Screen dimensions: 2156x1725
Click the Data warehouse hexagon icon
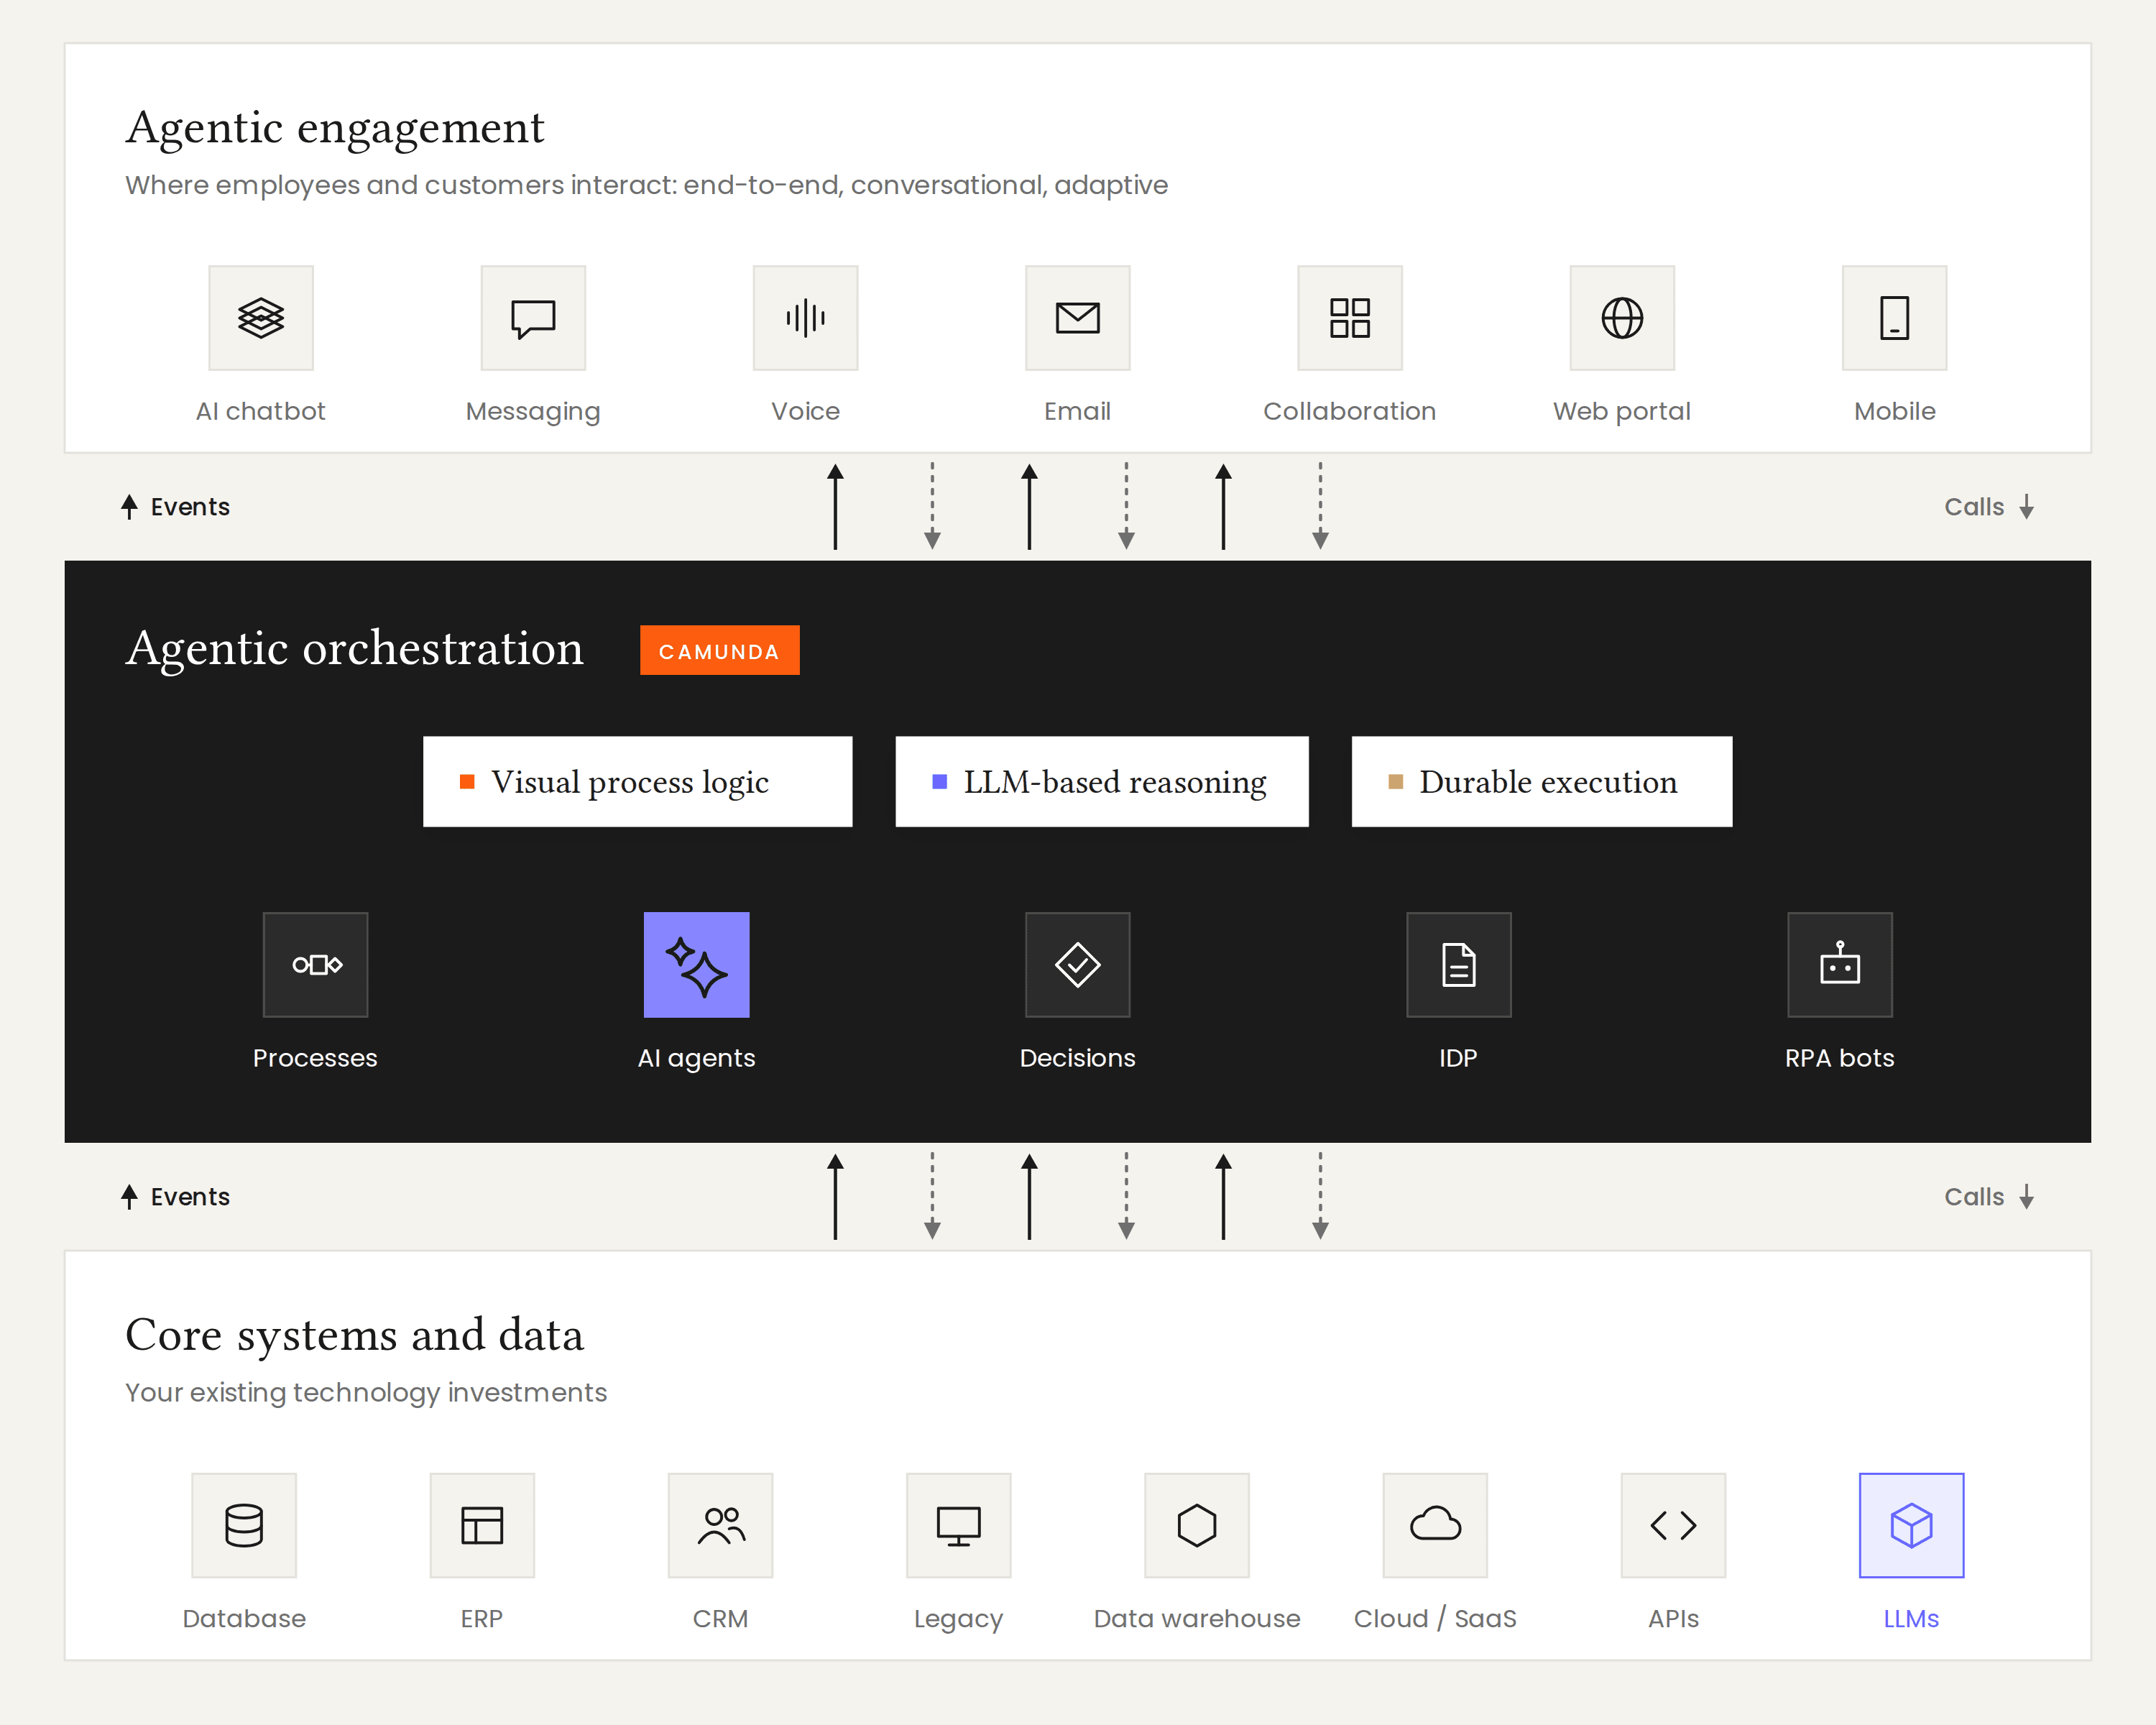click(1197, 1525)
